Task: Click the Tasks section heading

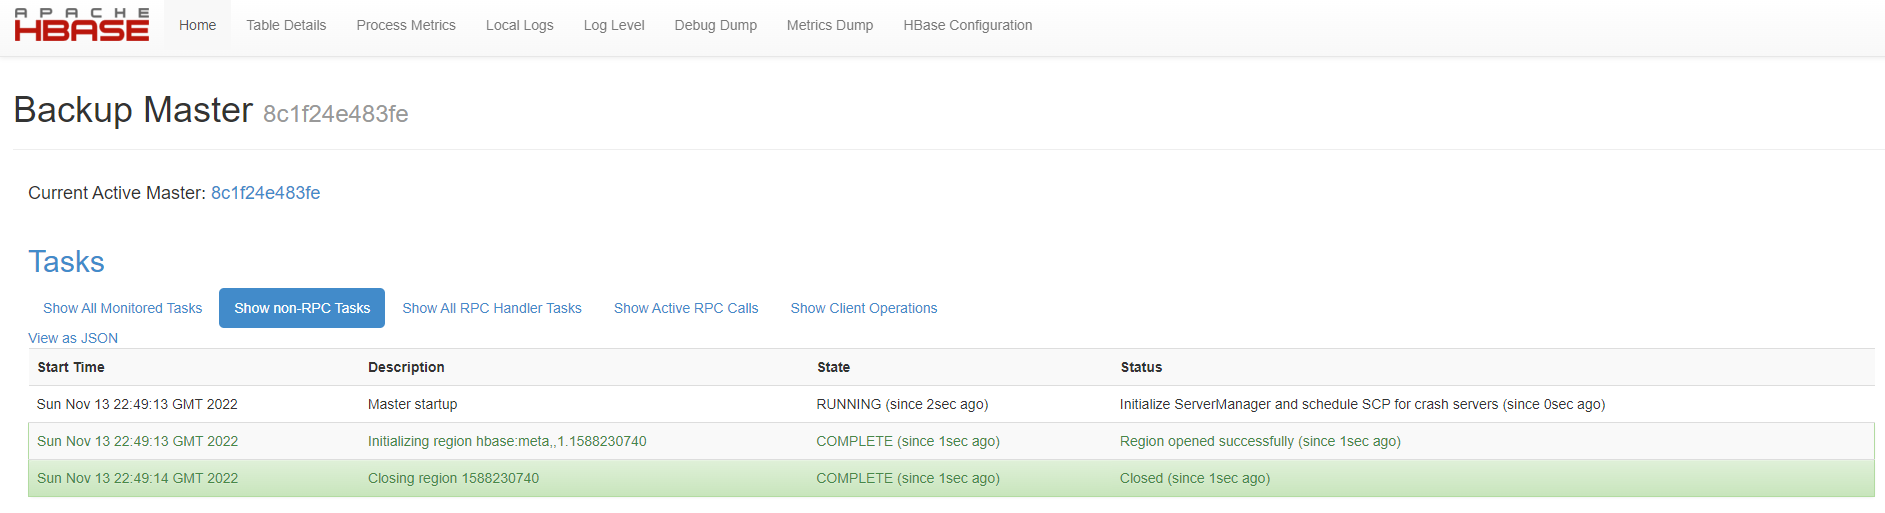Action: click(x=66, y=262)
